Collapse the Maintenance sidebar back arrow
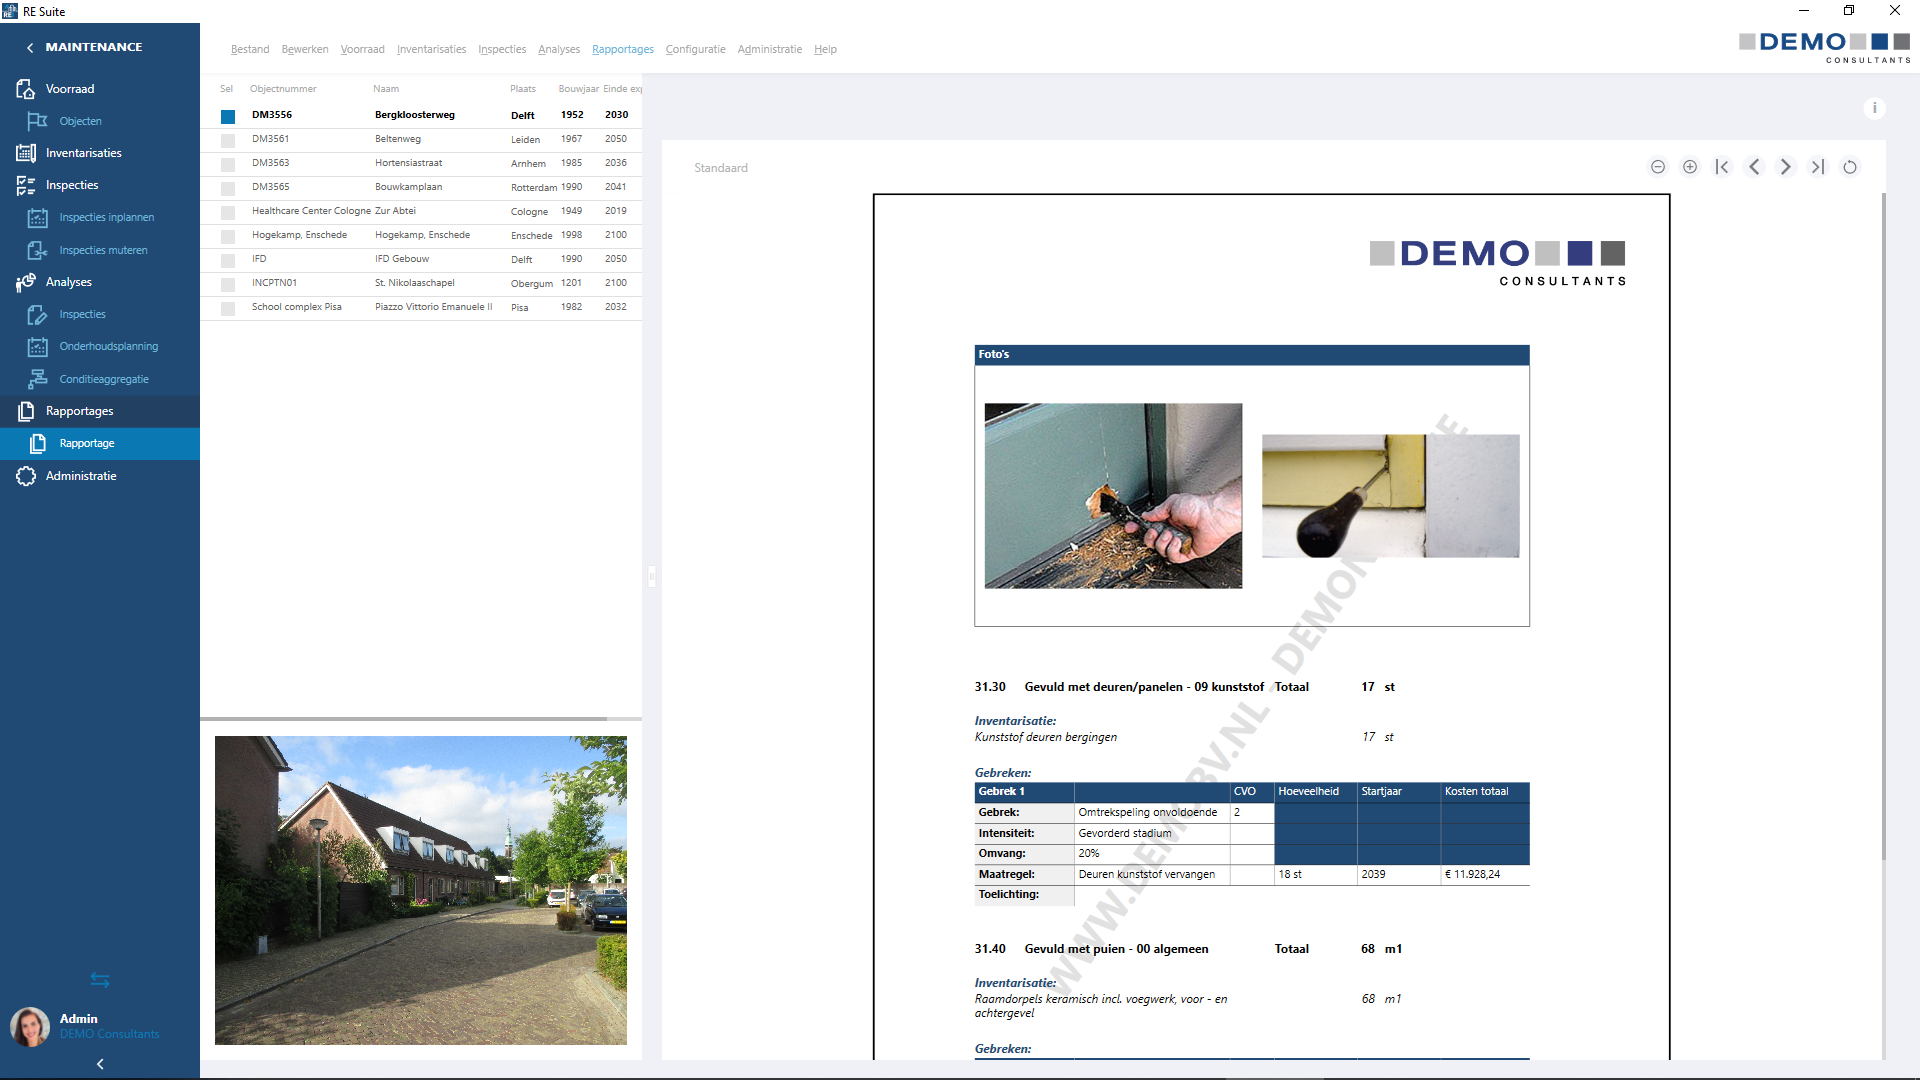 pos(30,47)
